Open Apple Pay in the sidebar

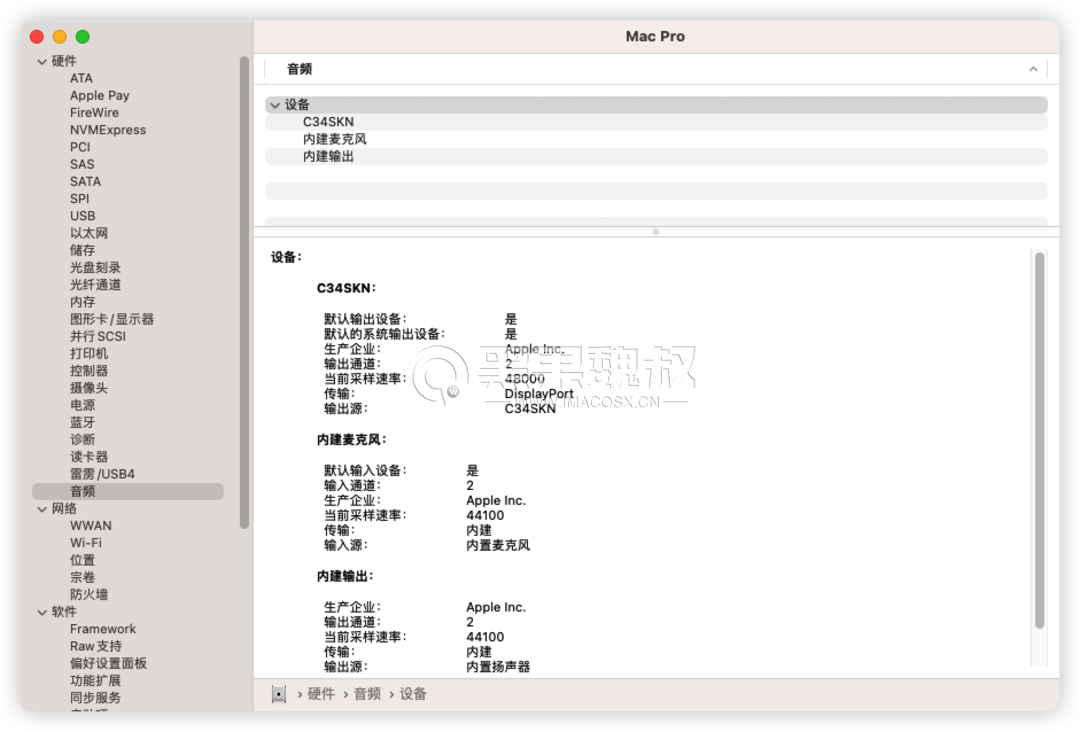click(99, 96)
